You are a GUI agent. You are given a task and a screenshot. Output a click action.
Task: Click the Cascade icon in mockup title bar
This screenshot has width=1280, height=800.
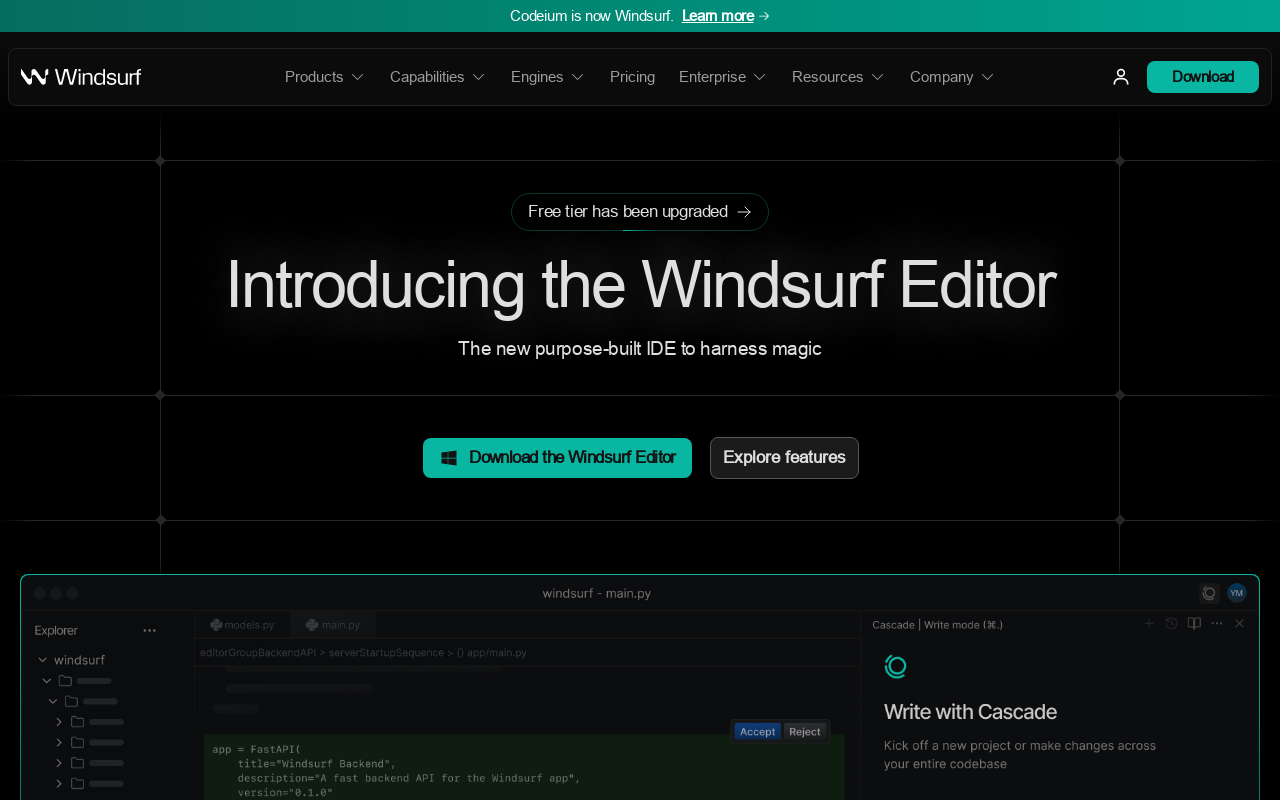(x=1209, y=593)
